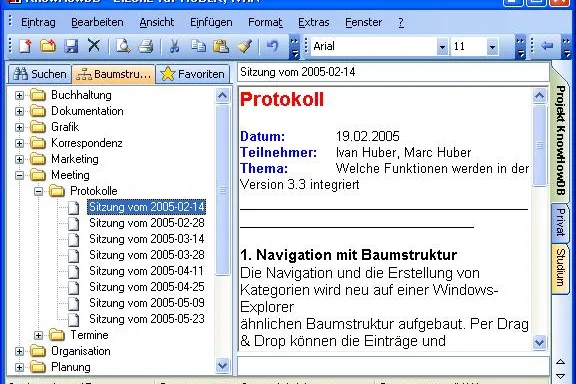Expand the Korrespondenz folder
Viewport: 576px width, 384px height.
[19, 143]
